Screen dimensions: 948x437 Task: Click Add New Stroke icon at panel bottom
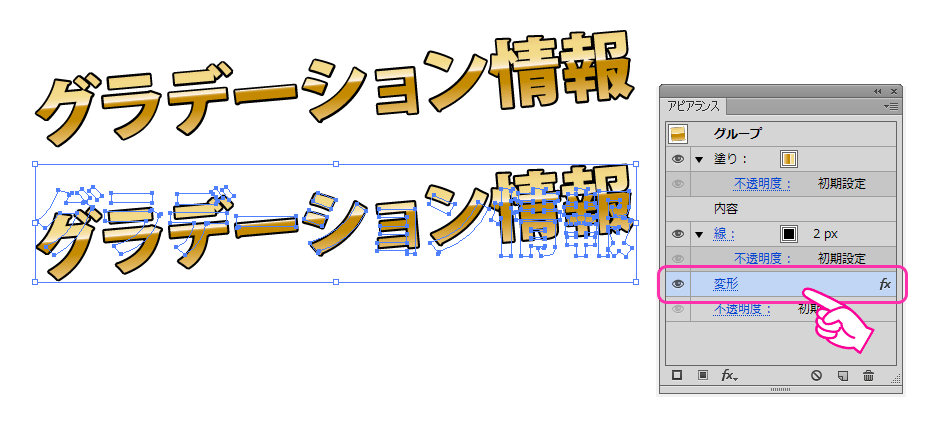point(677,375)
